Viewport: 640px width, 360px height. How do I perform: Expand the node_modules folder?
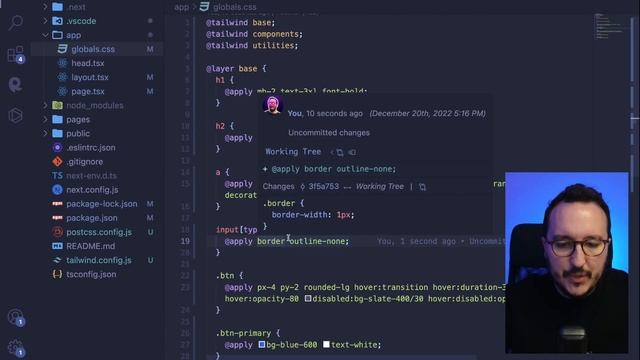click(45, 105)
